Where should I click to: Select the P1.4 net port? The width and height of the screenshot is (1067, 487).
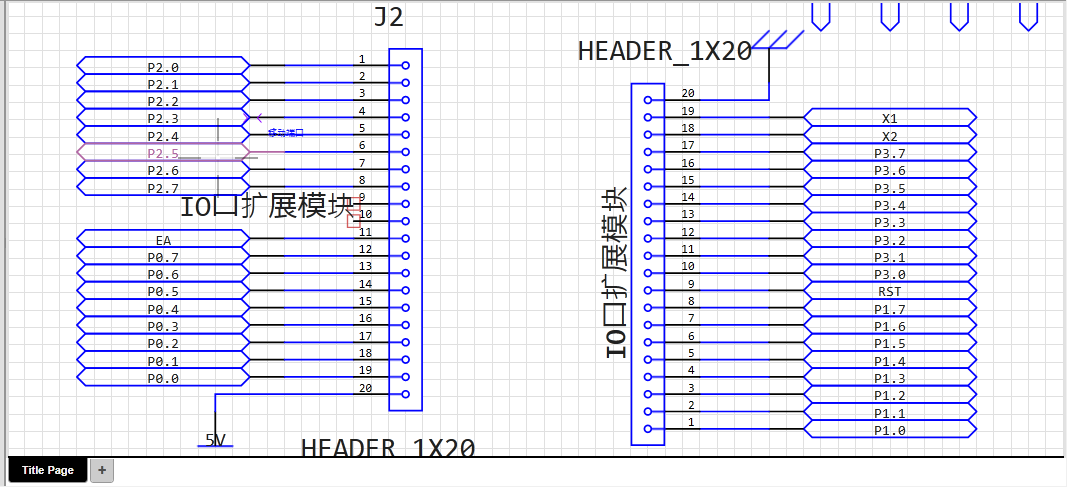tap(890, 360)
